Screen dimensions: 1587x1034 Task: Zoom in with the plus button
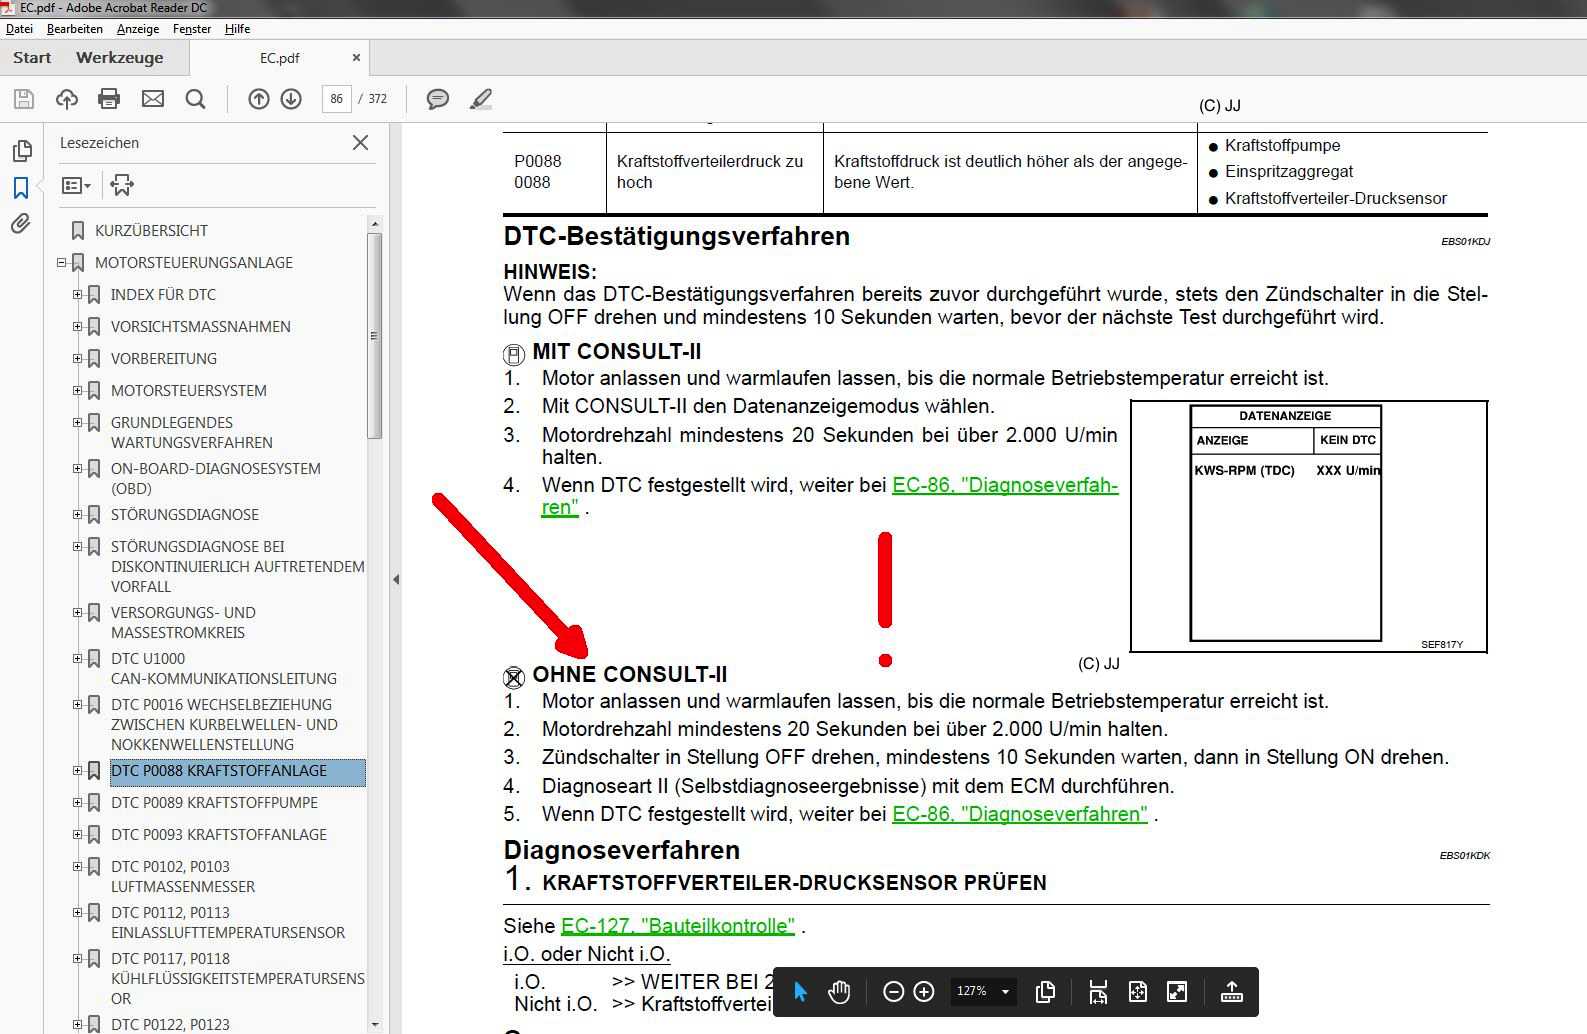tap(924, 992)
